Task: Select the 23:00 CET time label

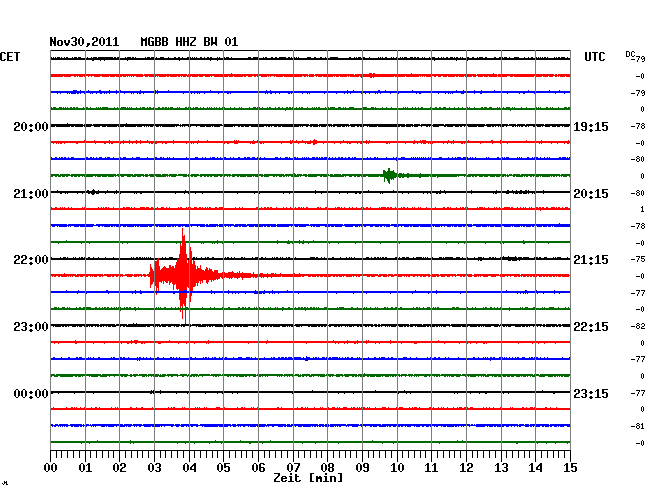Action: tap(31, 327)
